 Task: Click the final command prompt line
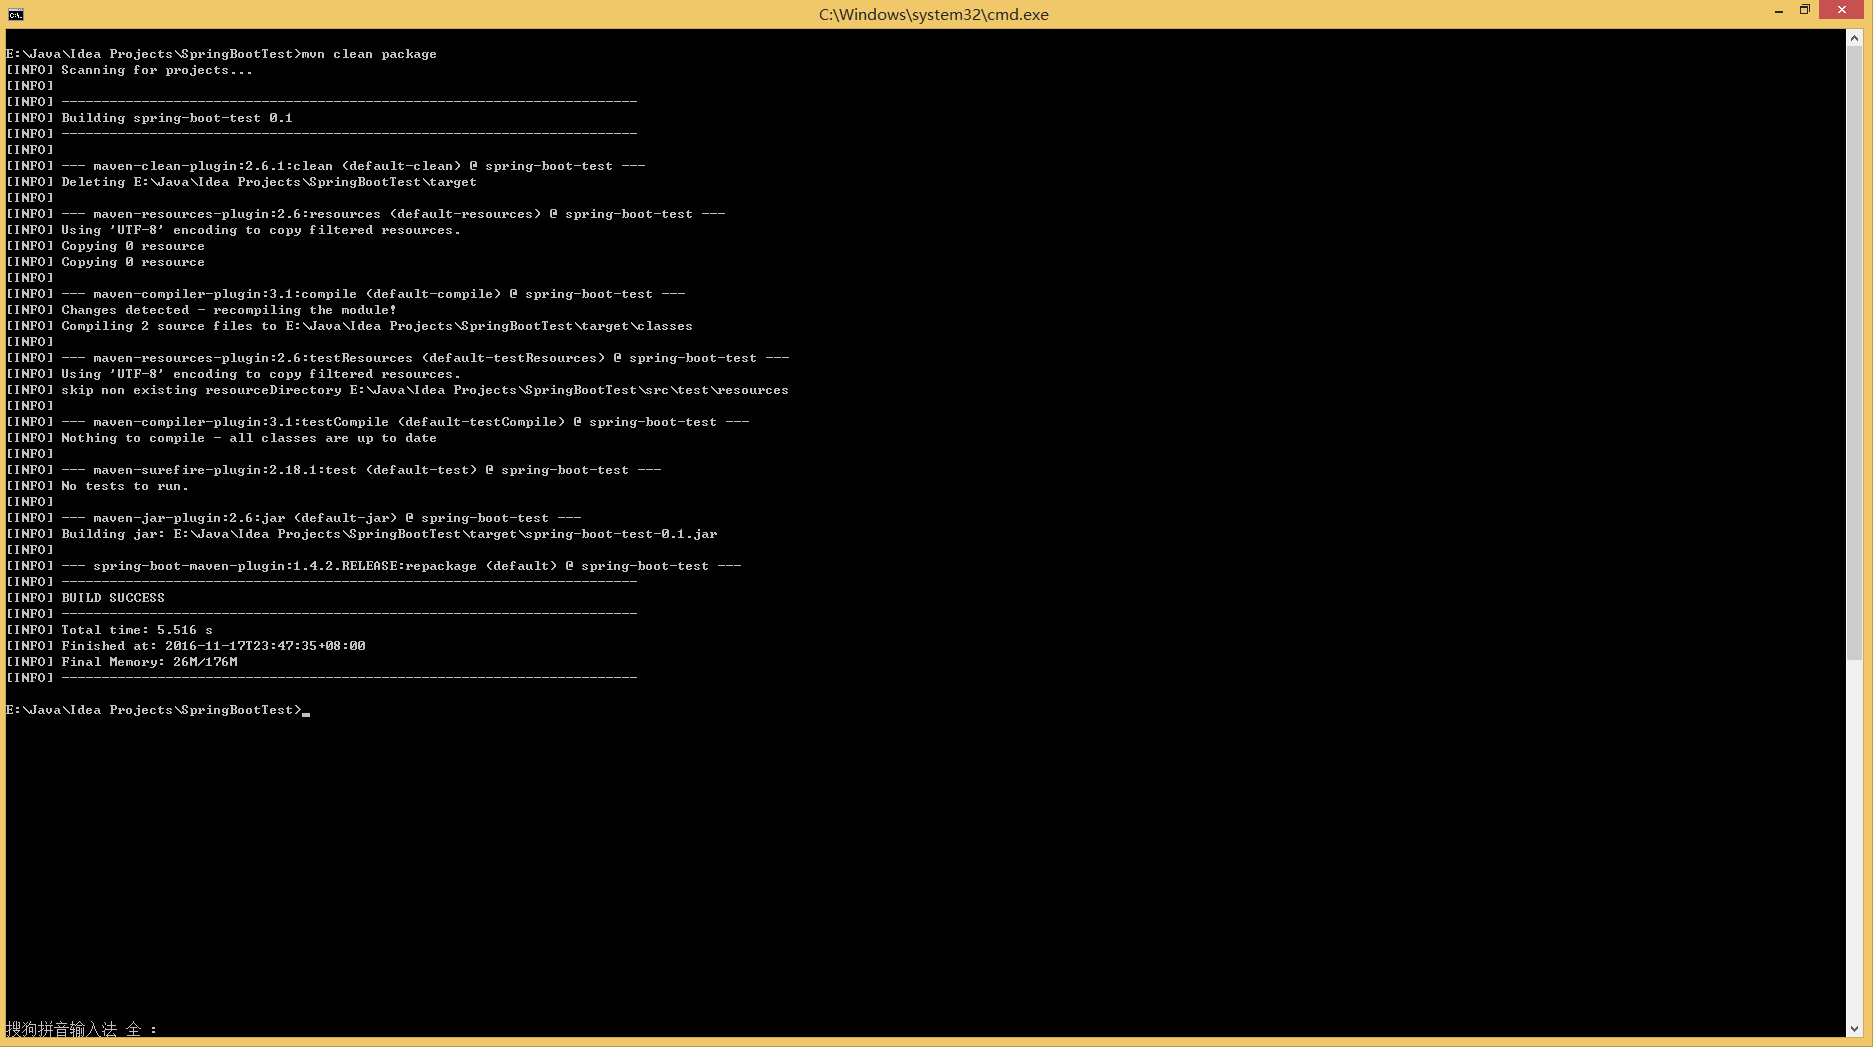click(157, 710)
